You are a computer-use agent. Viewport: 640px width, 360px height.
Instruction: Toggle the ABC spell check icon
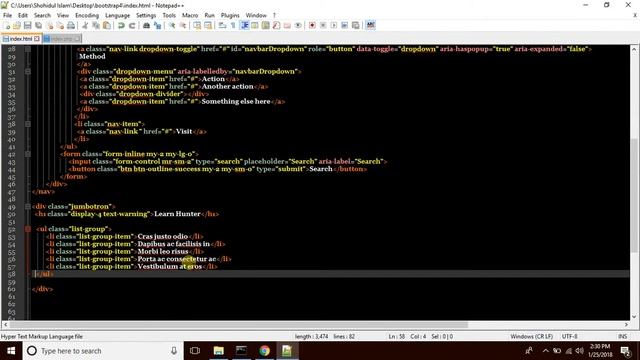370,25
